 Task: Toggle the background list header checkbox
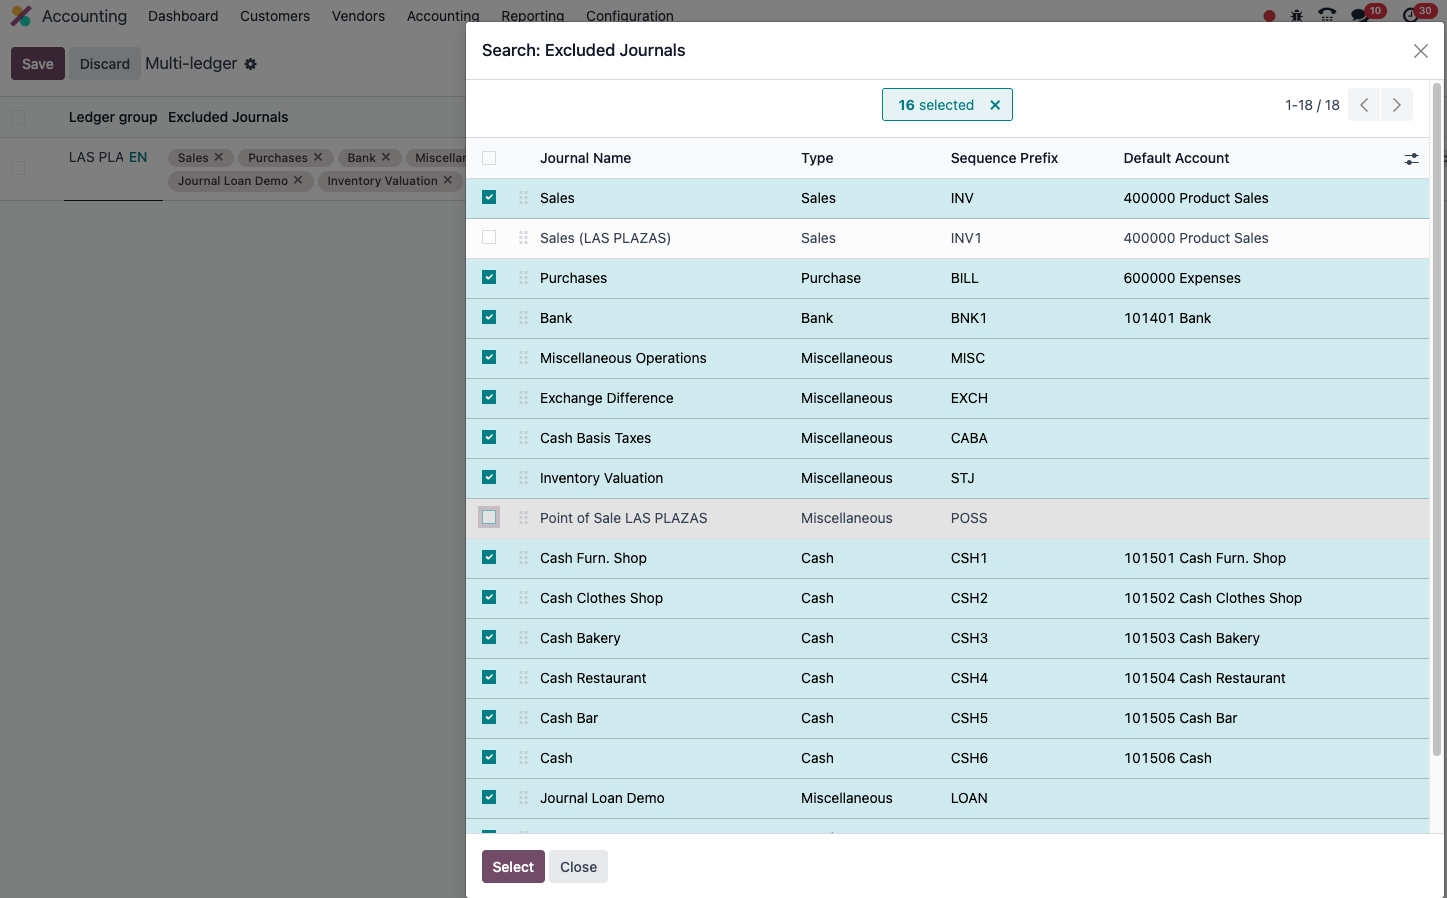(x=18, y=117)
